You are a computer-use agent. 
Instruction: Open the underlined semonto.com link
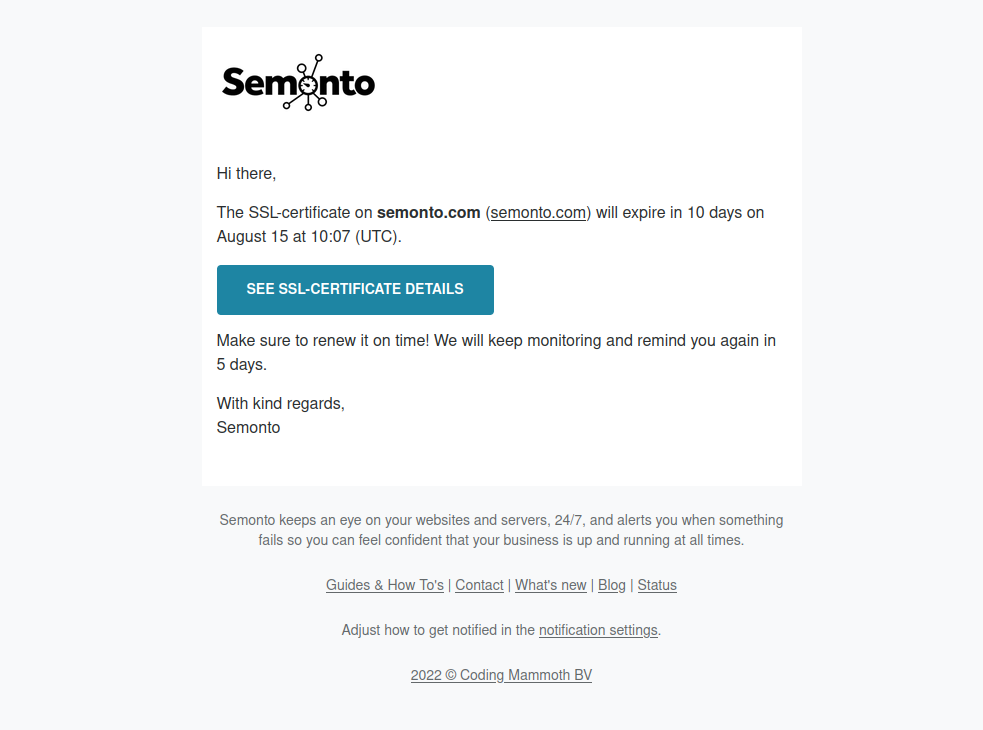538,212
